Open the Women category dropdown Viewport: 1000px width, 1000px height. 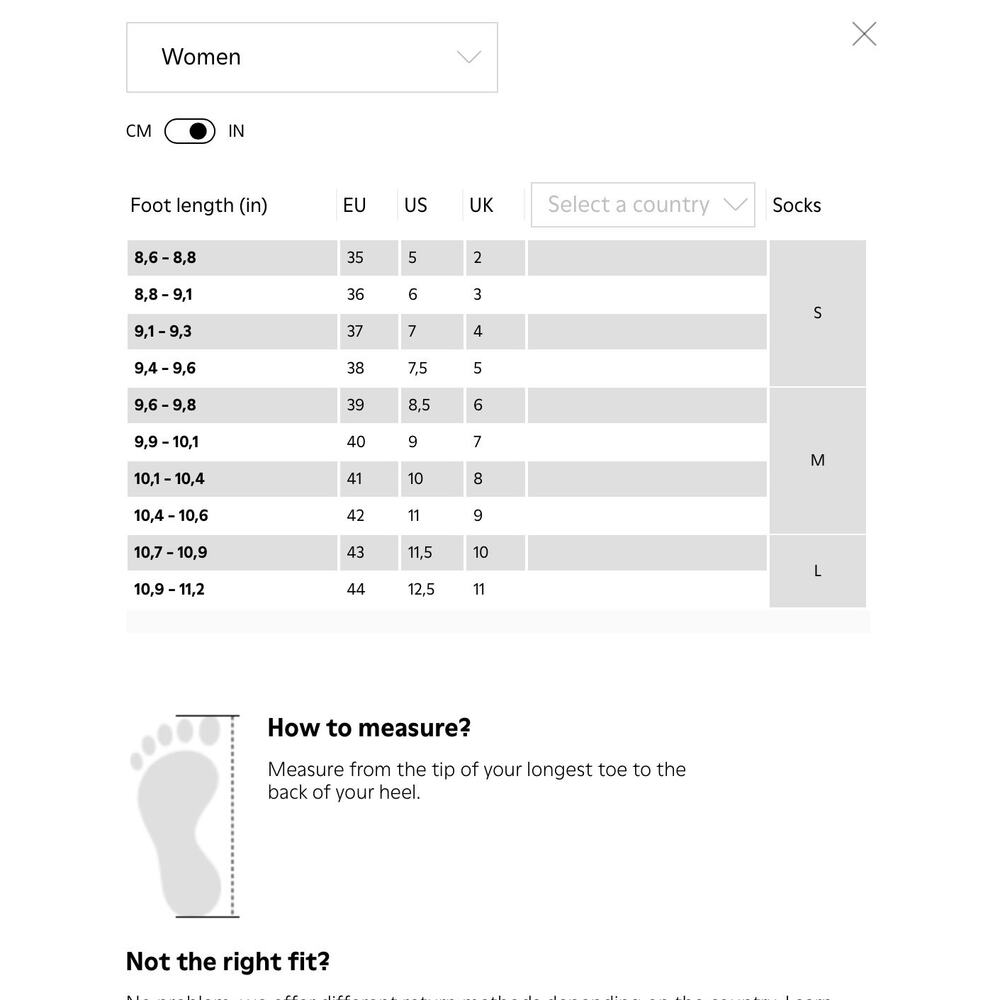(312, 57)
